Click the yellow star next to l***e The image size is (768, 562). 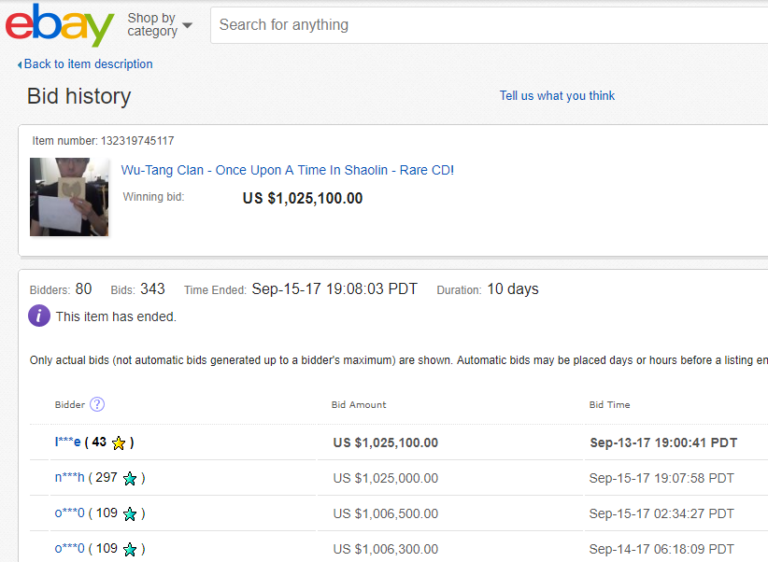tap(119, 443)
